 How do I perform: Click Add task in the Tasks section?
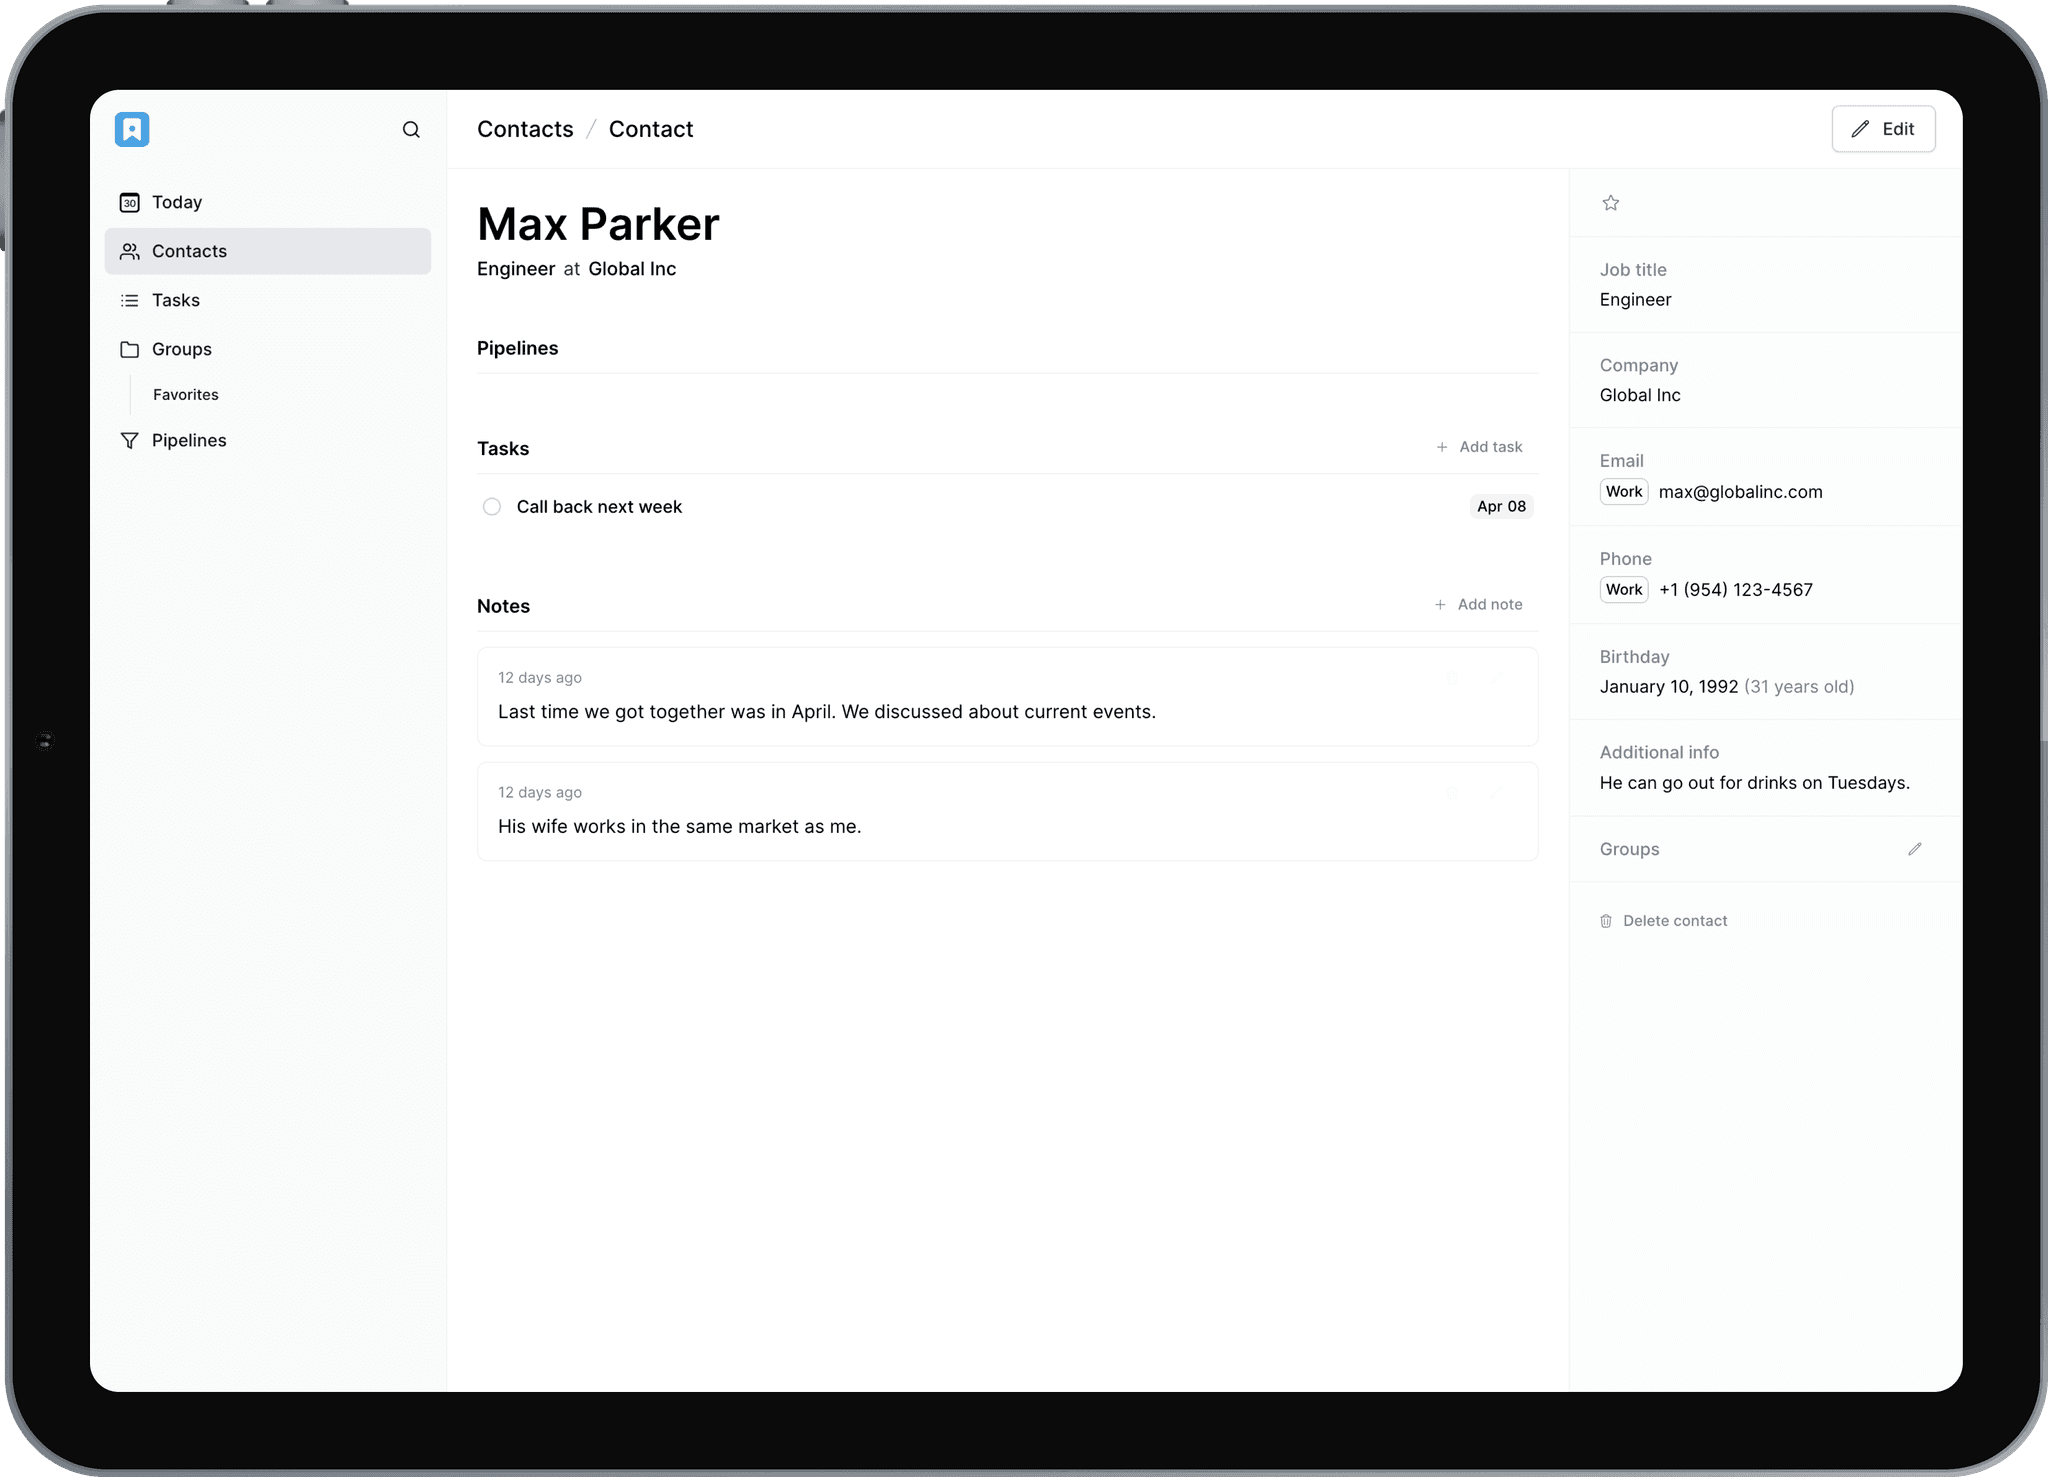[1489, 447]
